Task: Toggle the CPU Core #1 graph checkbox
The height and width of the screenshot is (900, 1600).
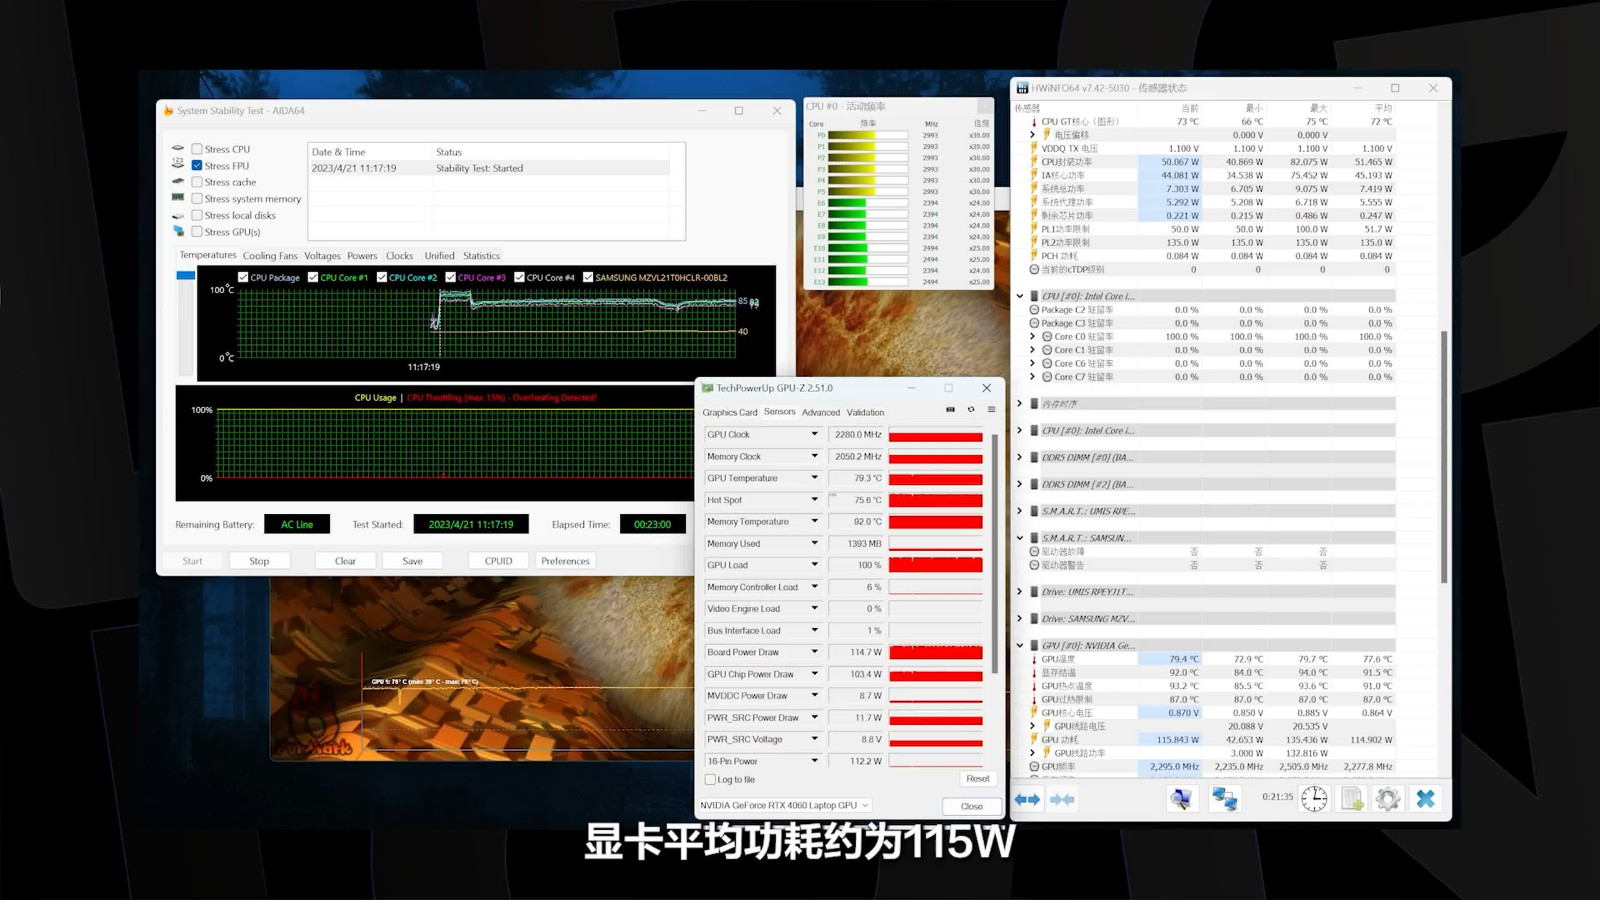Action: (x=313, y=277)
